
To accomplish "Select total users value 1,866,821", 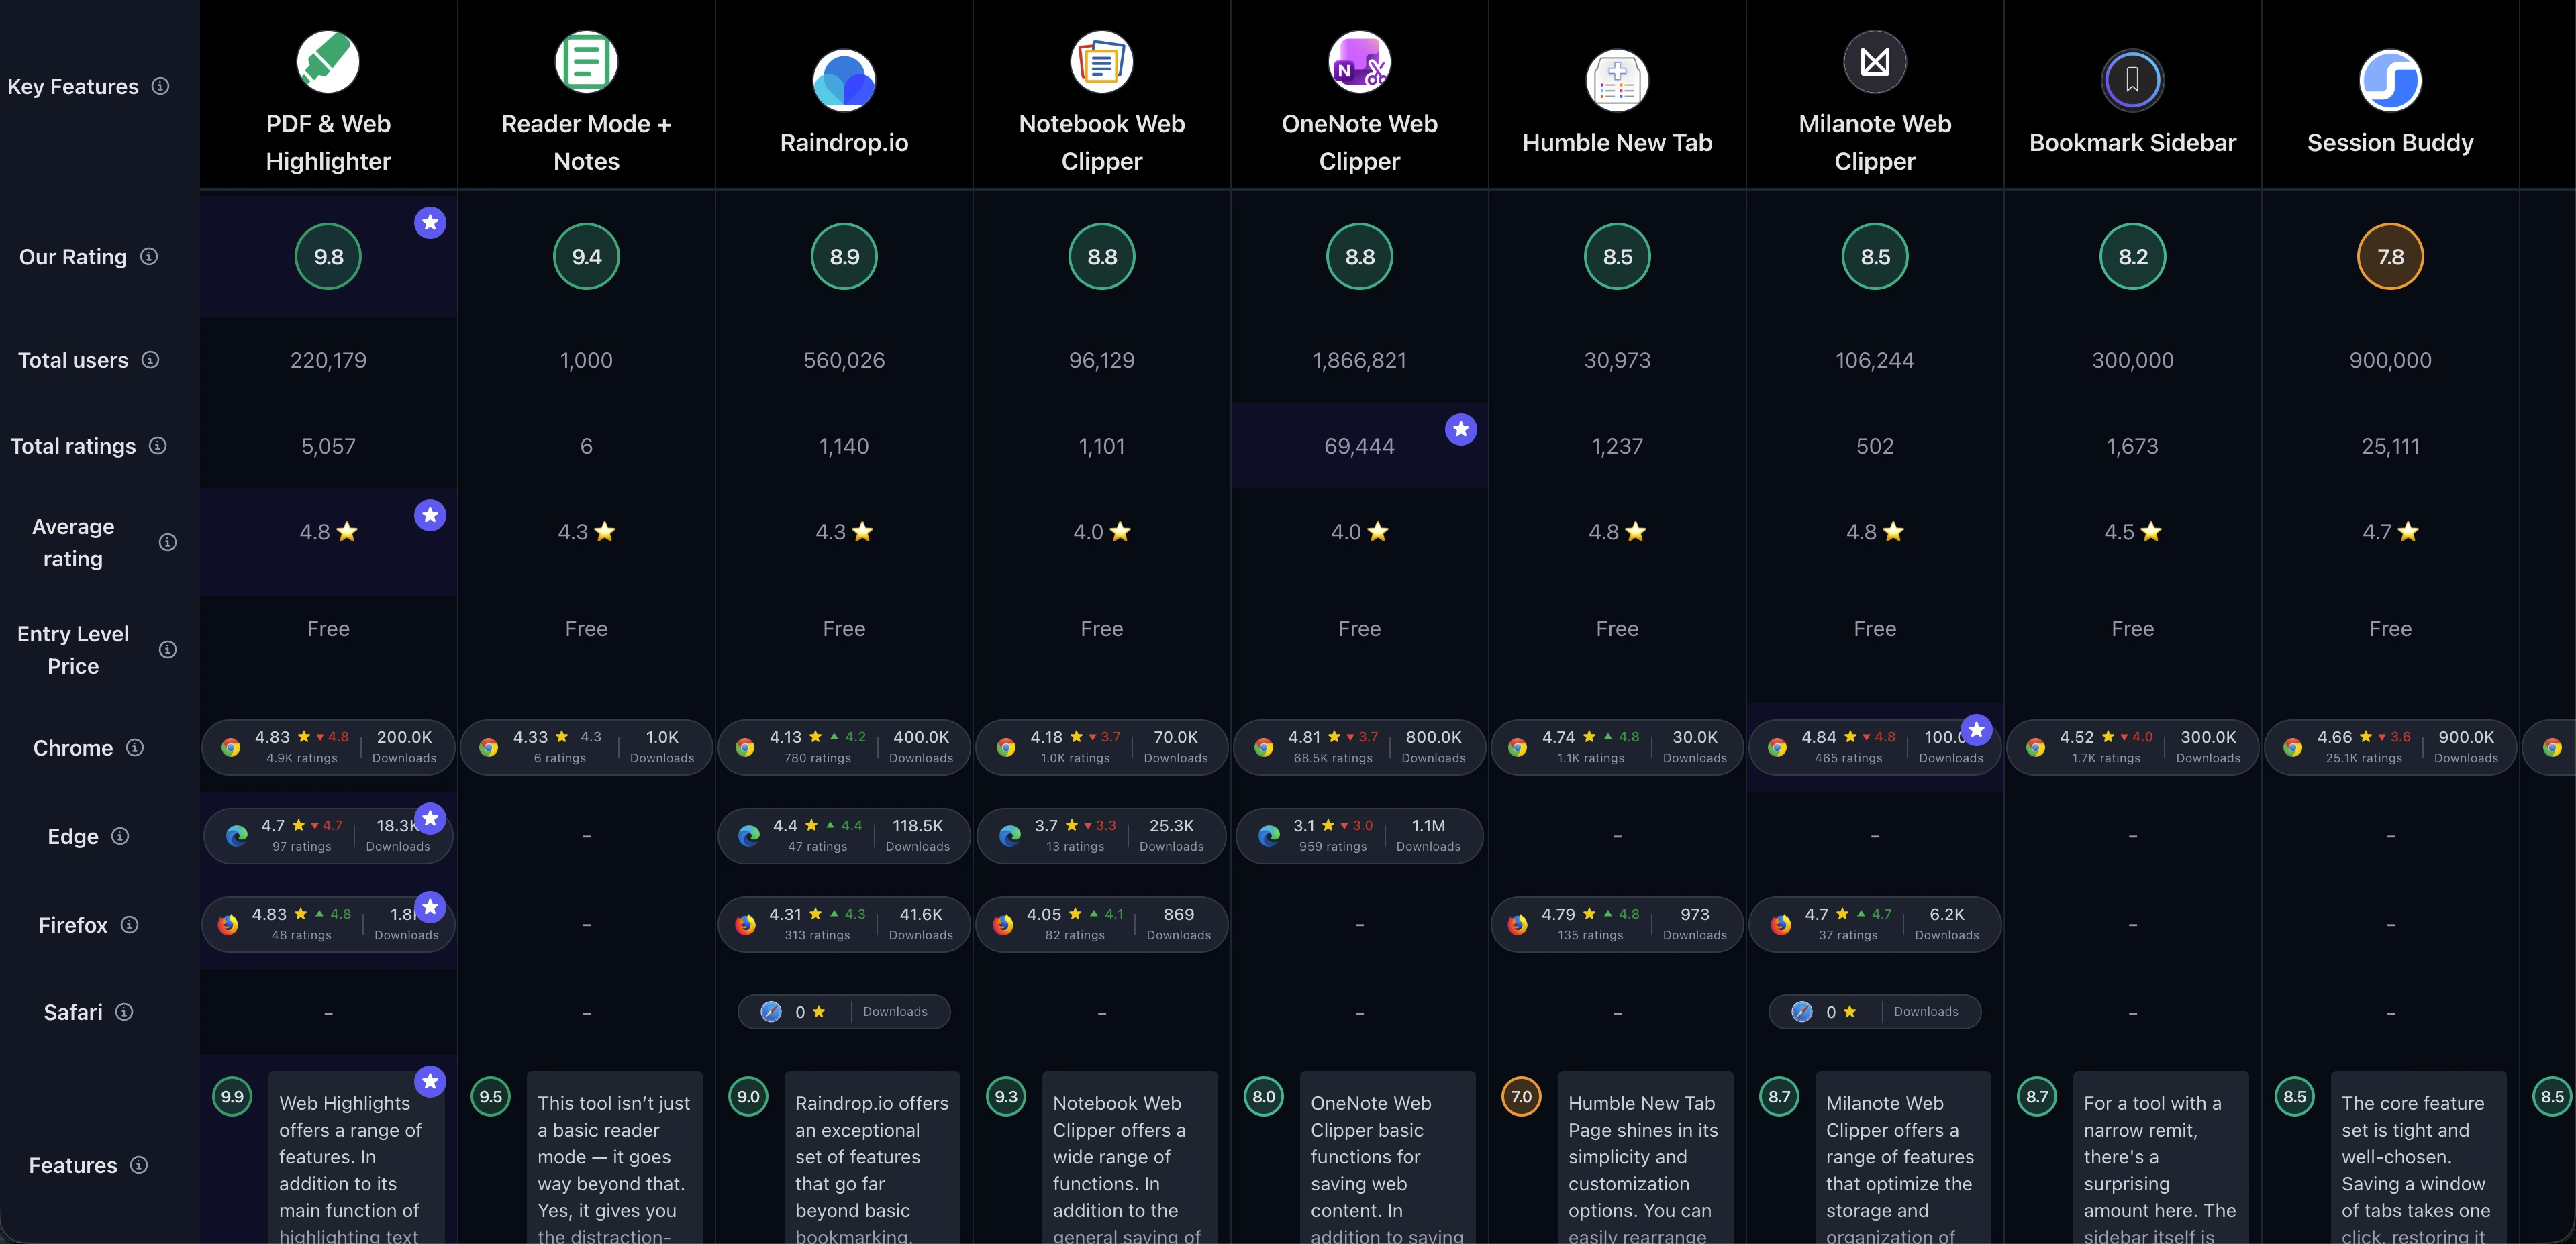I will (x=1359, y=360).
